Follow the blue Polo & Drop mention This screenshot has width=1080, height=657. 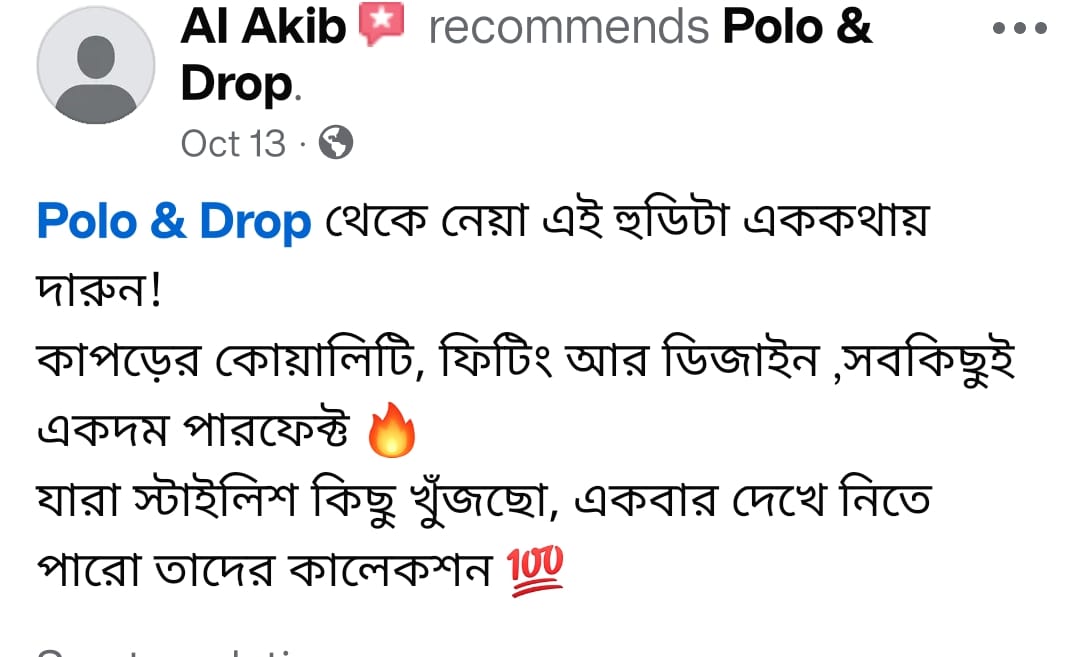coord(174,221)
